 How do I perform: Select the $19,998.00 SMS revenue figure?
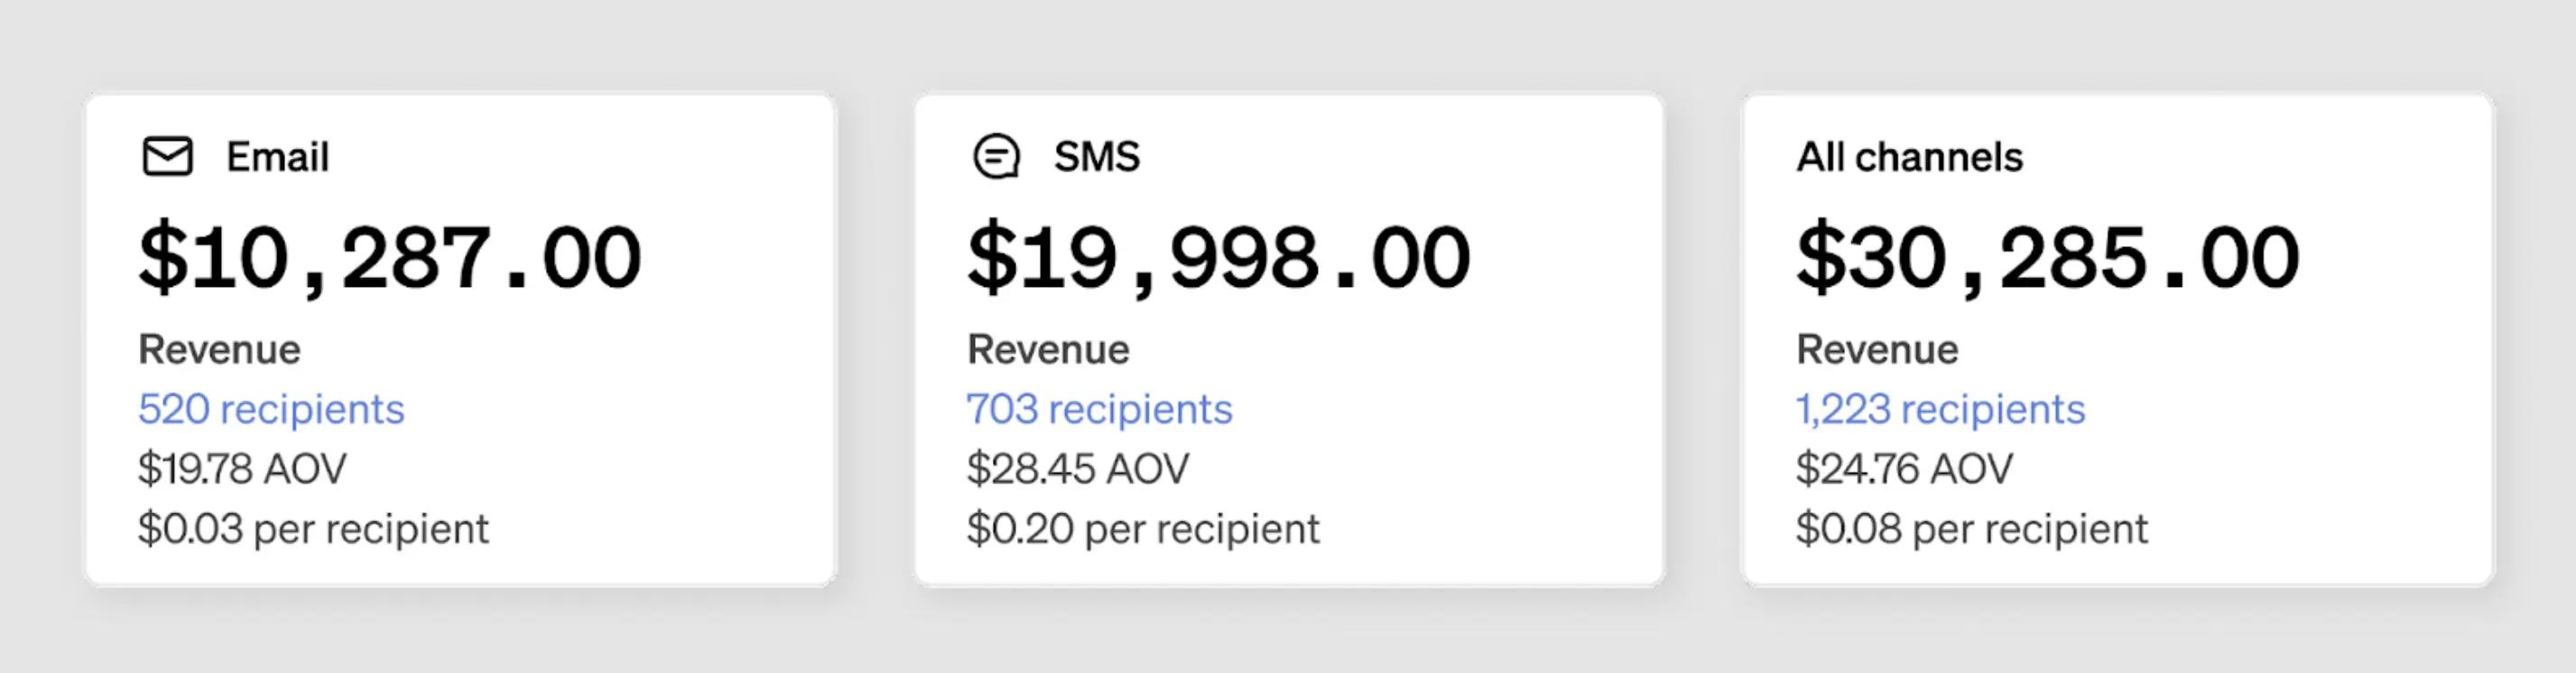coord(1218,258)
